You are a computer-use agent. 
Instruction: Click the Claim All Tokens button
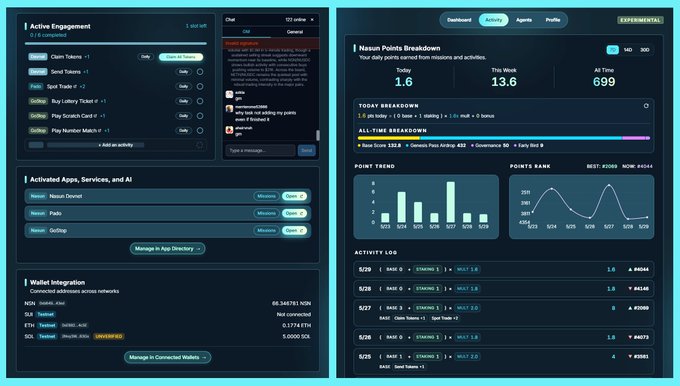tap(181, 57)
